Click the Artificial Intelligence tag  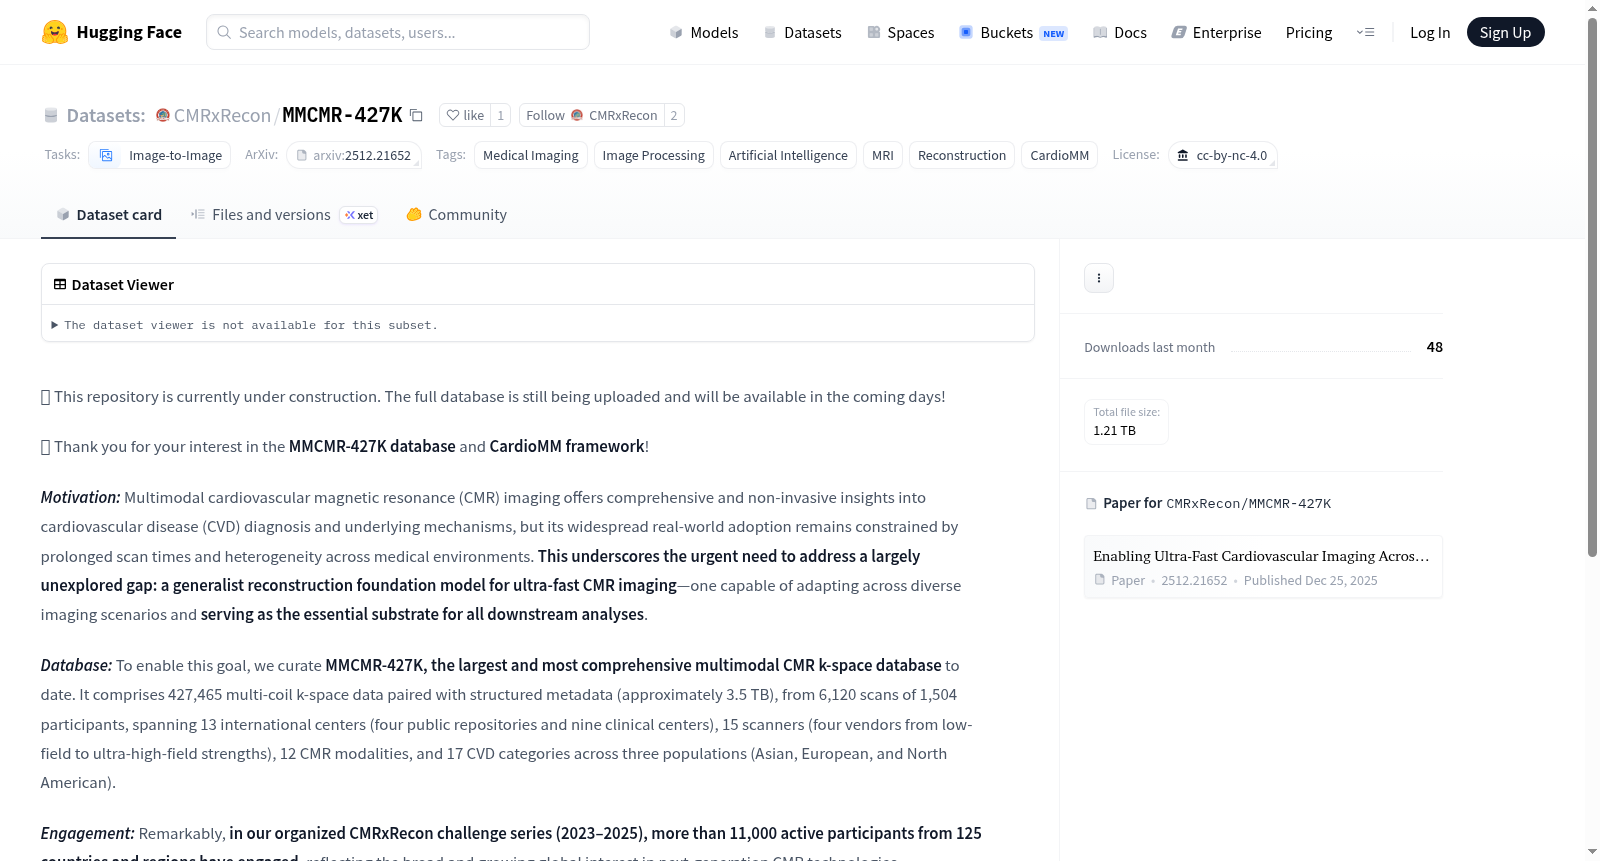pos(788,155)
